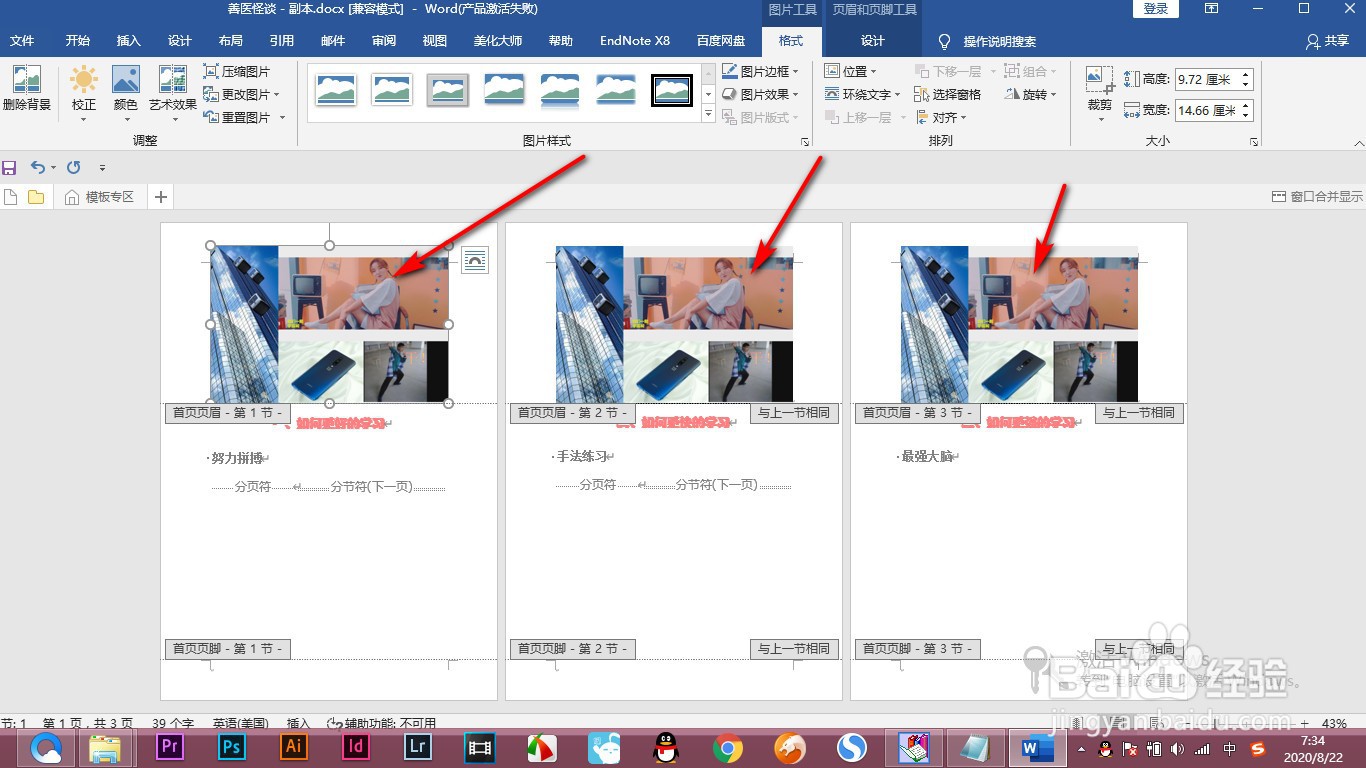
Task: Click Merge Windows Display (窗口合并显示)
Action: coord(1317,197)
